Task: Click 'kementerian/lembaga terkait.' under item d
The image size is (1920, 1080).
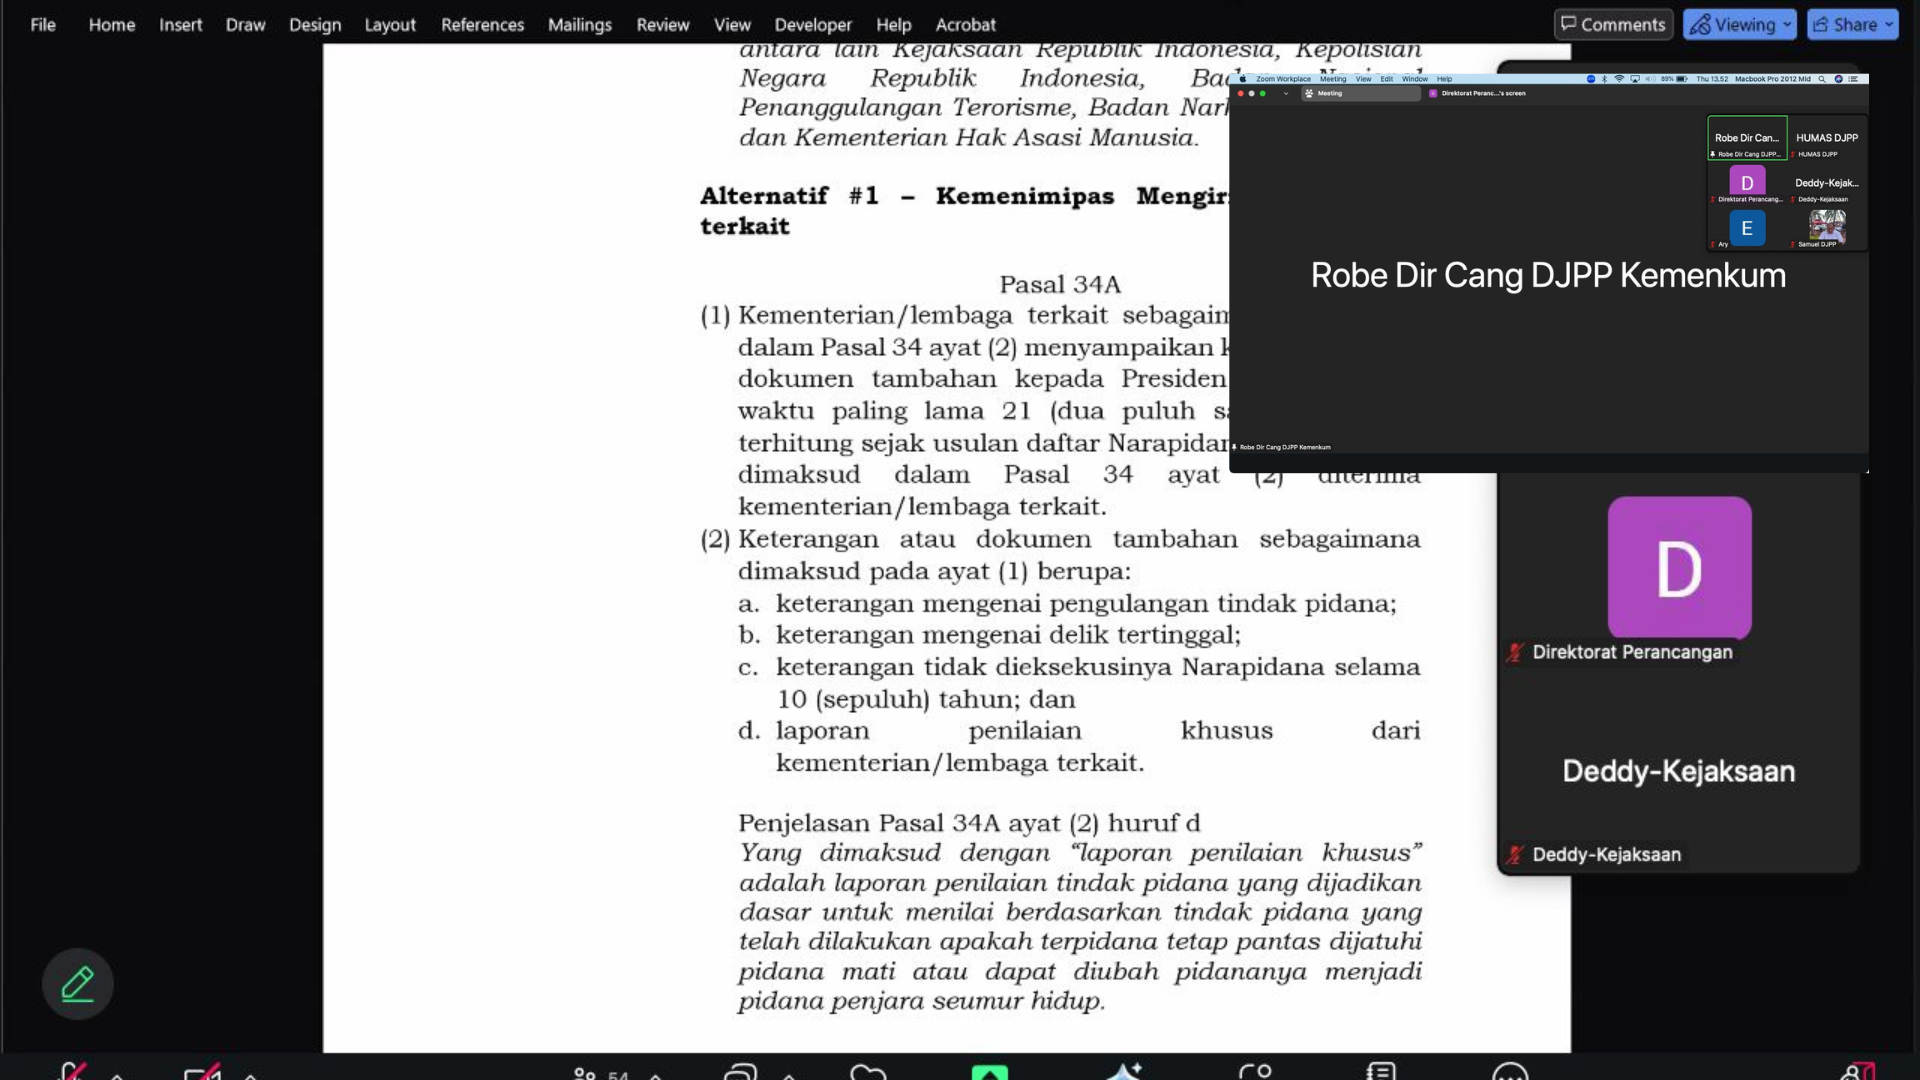Action: point(960,764)
